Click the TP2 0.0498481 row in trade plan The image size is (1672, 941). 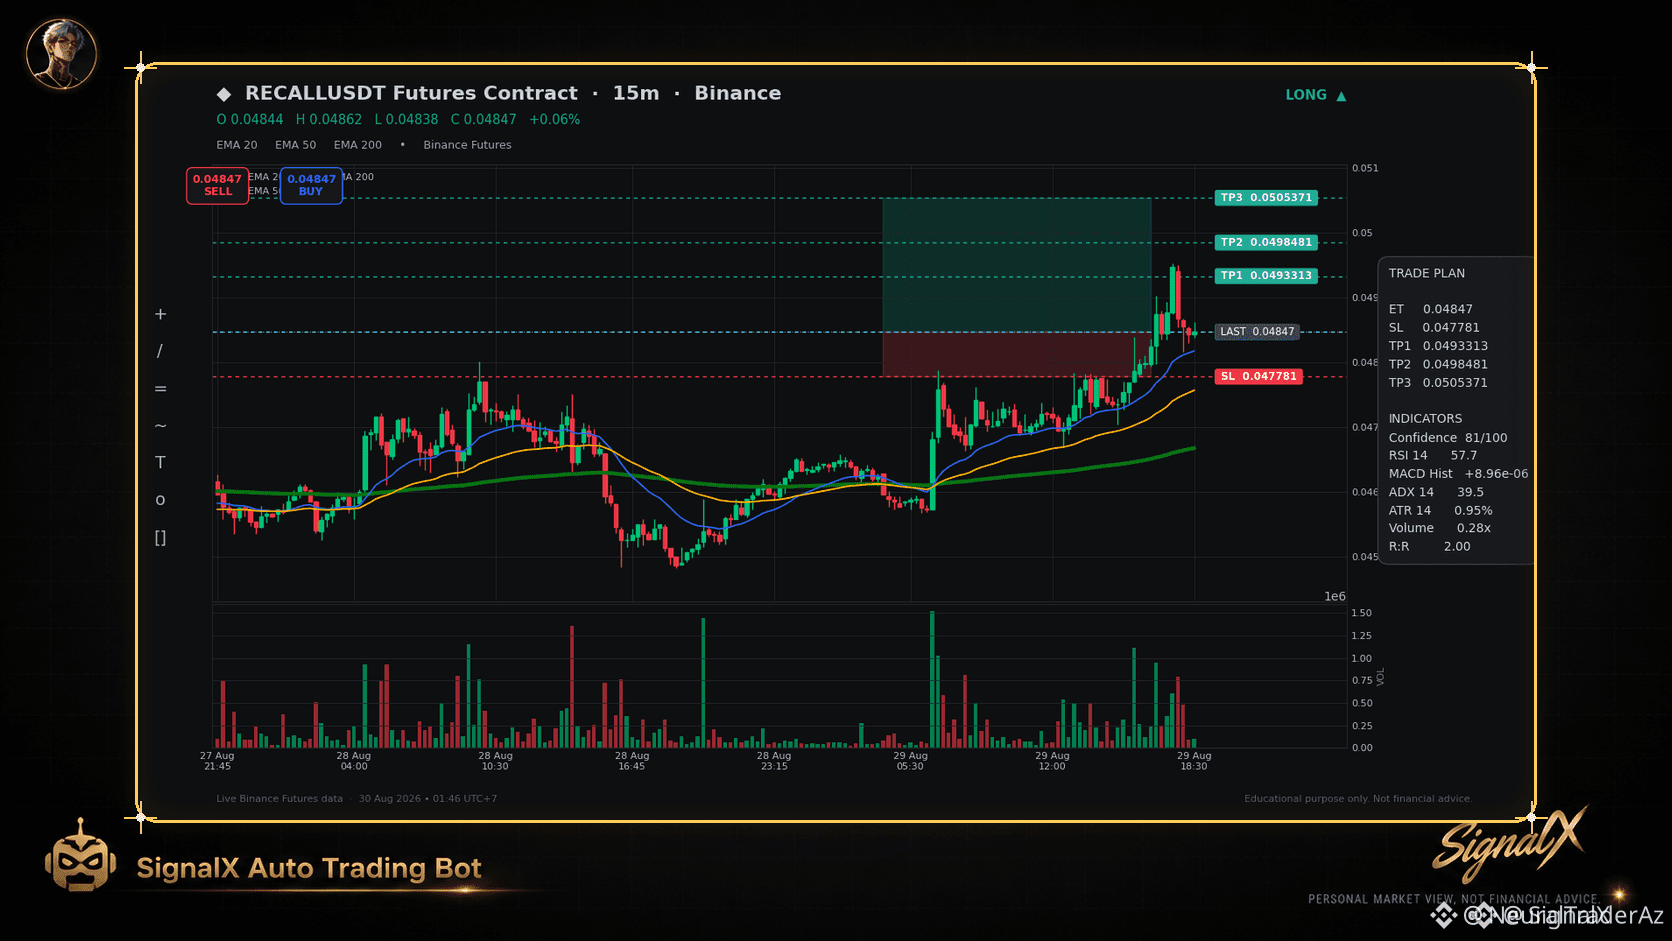[x=1438, y=364]
